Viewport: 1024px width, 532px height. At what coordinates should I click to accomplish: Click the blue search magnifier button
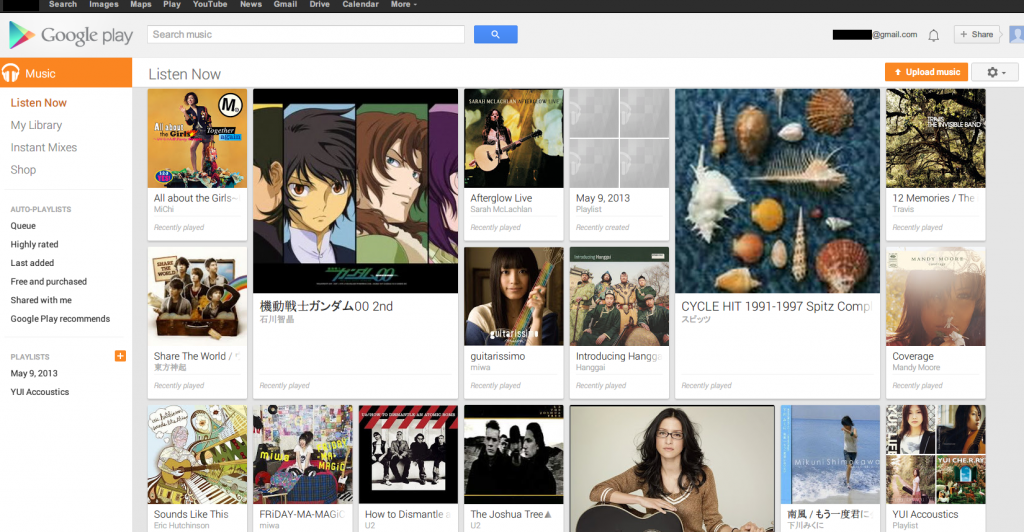(495, 35)
